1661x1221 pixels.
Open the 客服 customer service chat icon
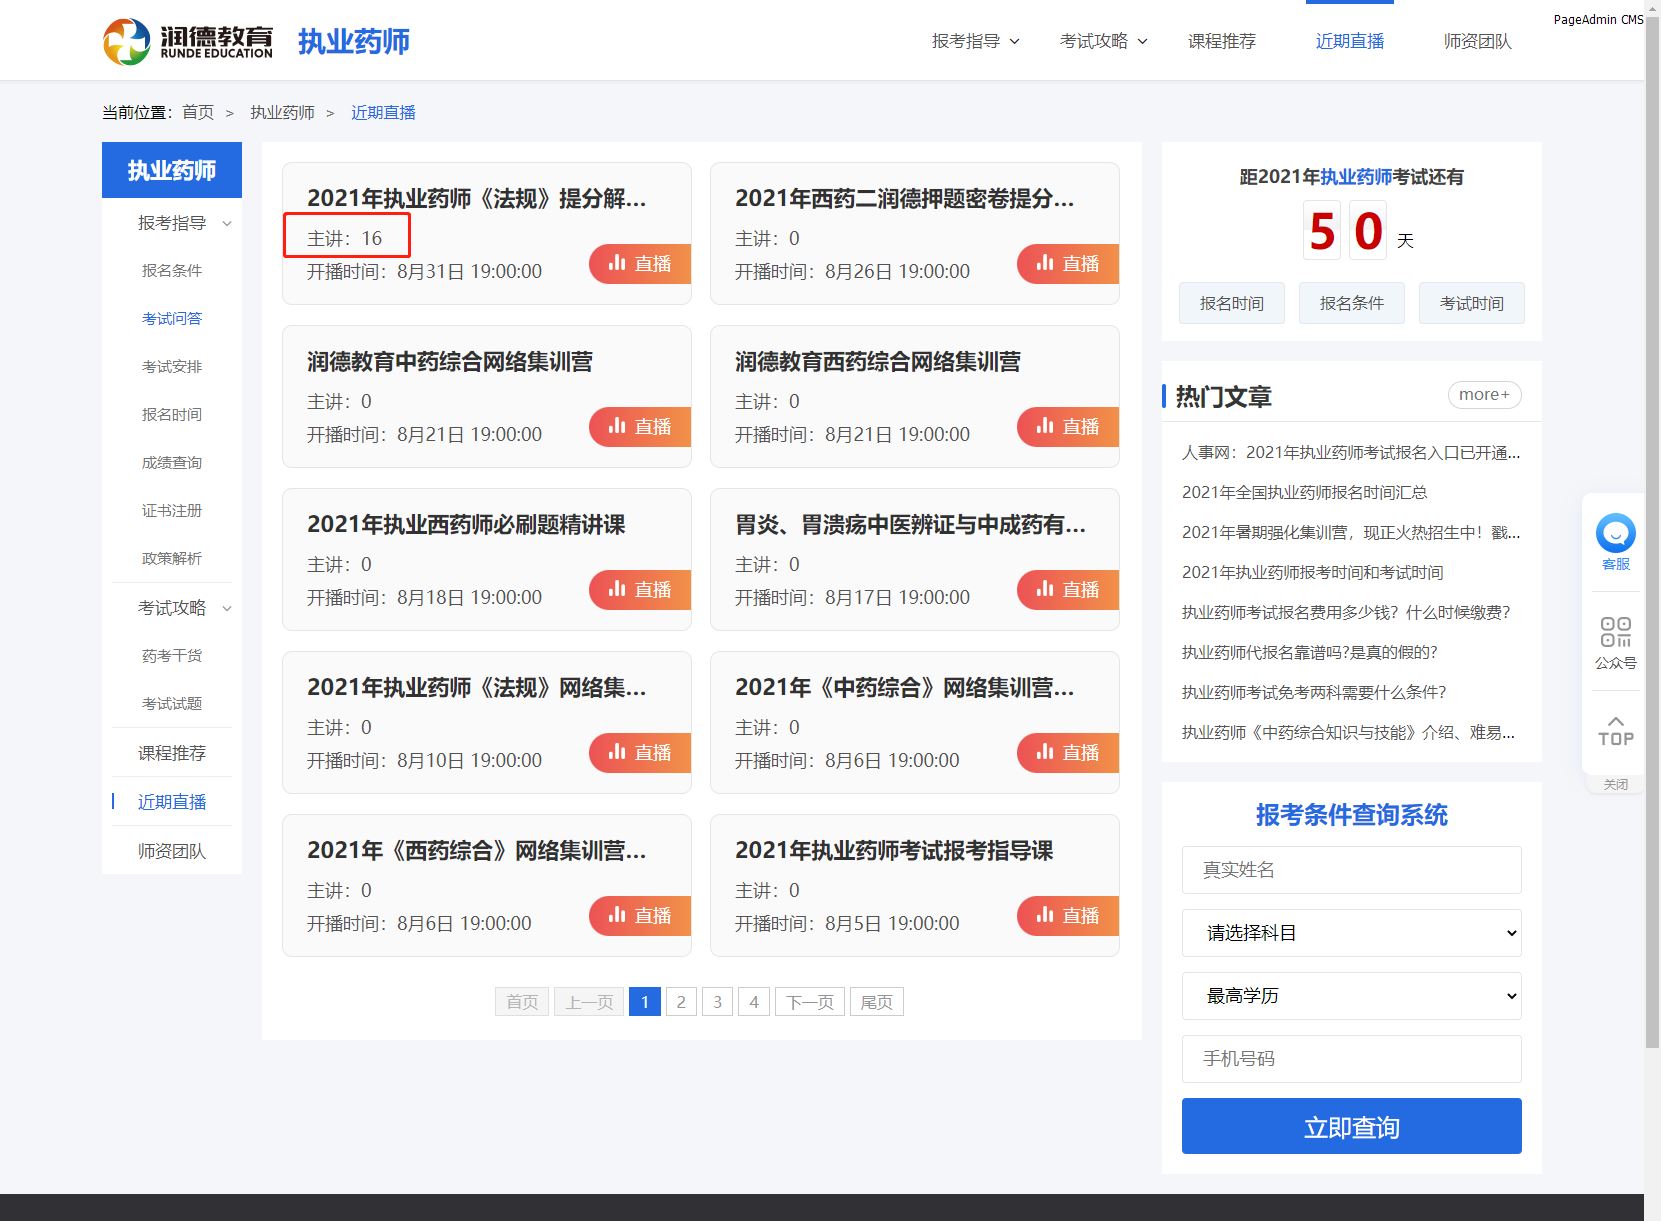coord(1615,539)
